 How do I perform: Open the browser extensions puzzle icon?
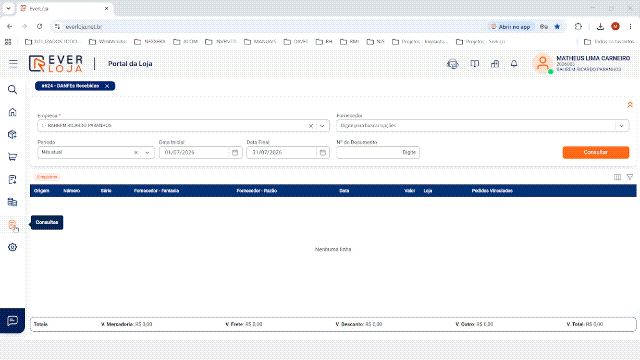point(578,27)
